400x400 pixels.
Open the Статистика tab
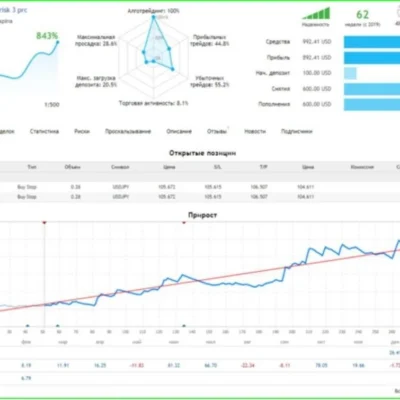pyautogui.click(x=44, y=131)
